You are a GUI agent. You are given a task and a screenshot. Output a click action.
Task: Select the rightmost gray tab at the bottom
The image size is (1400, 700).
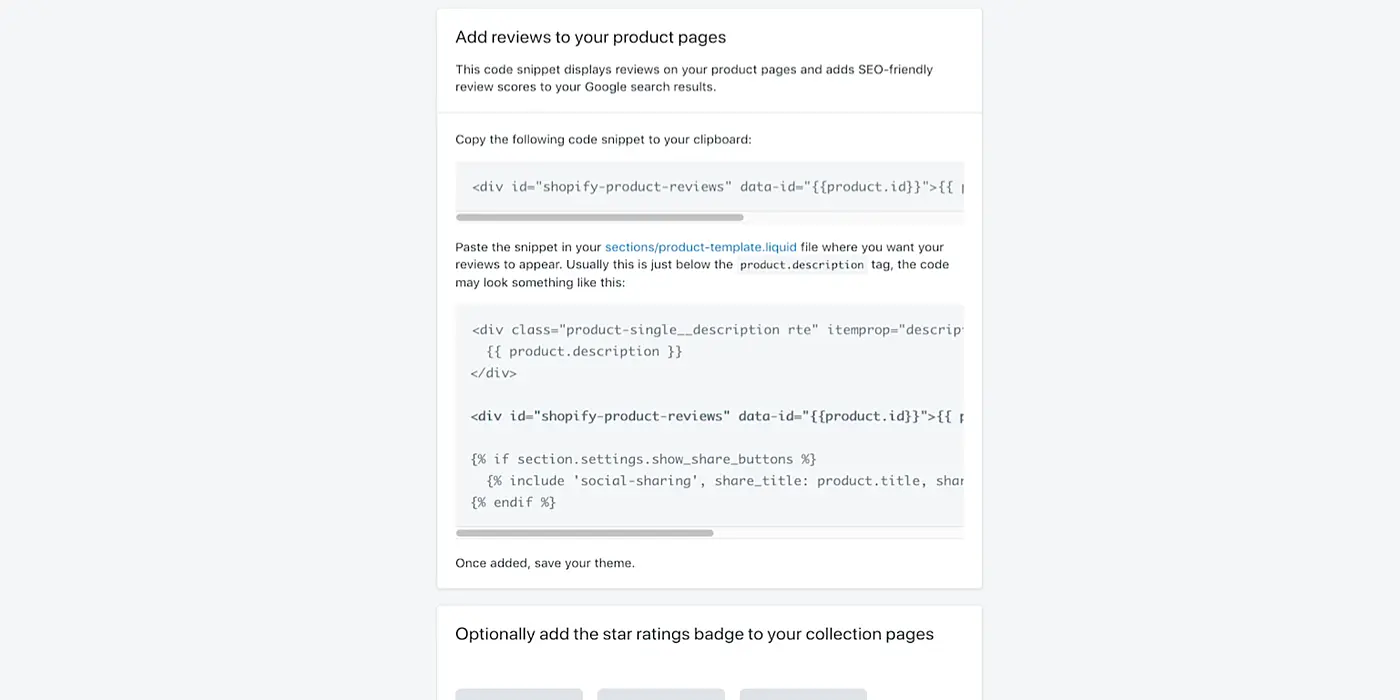tap(802, 694)
